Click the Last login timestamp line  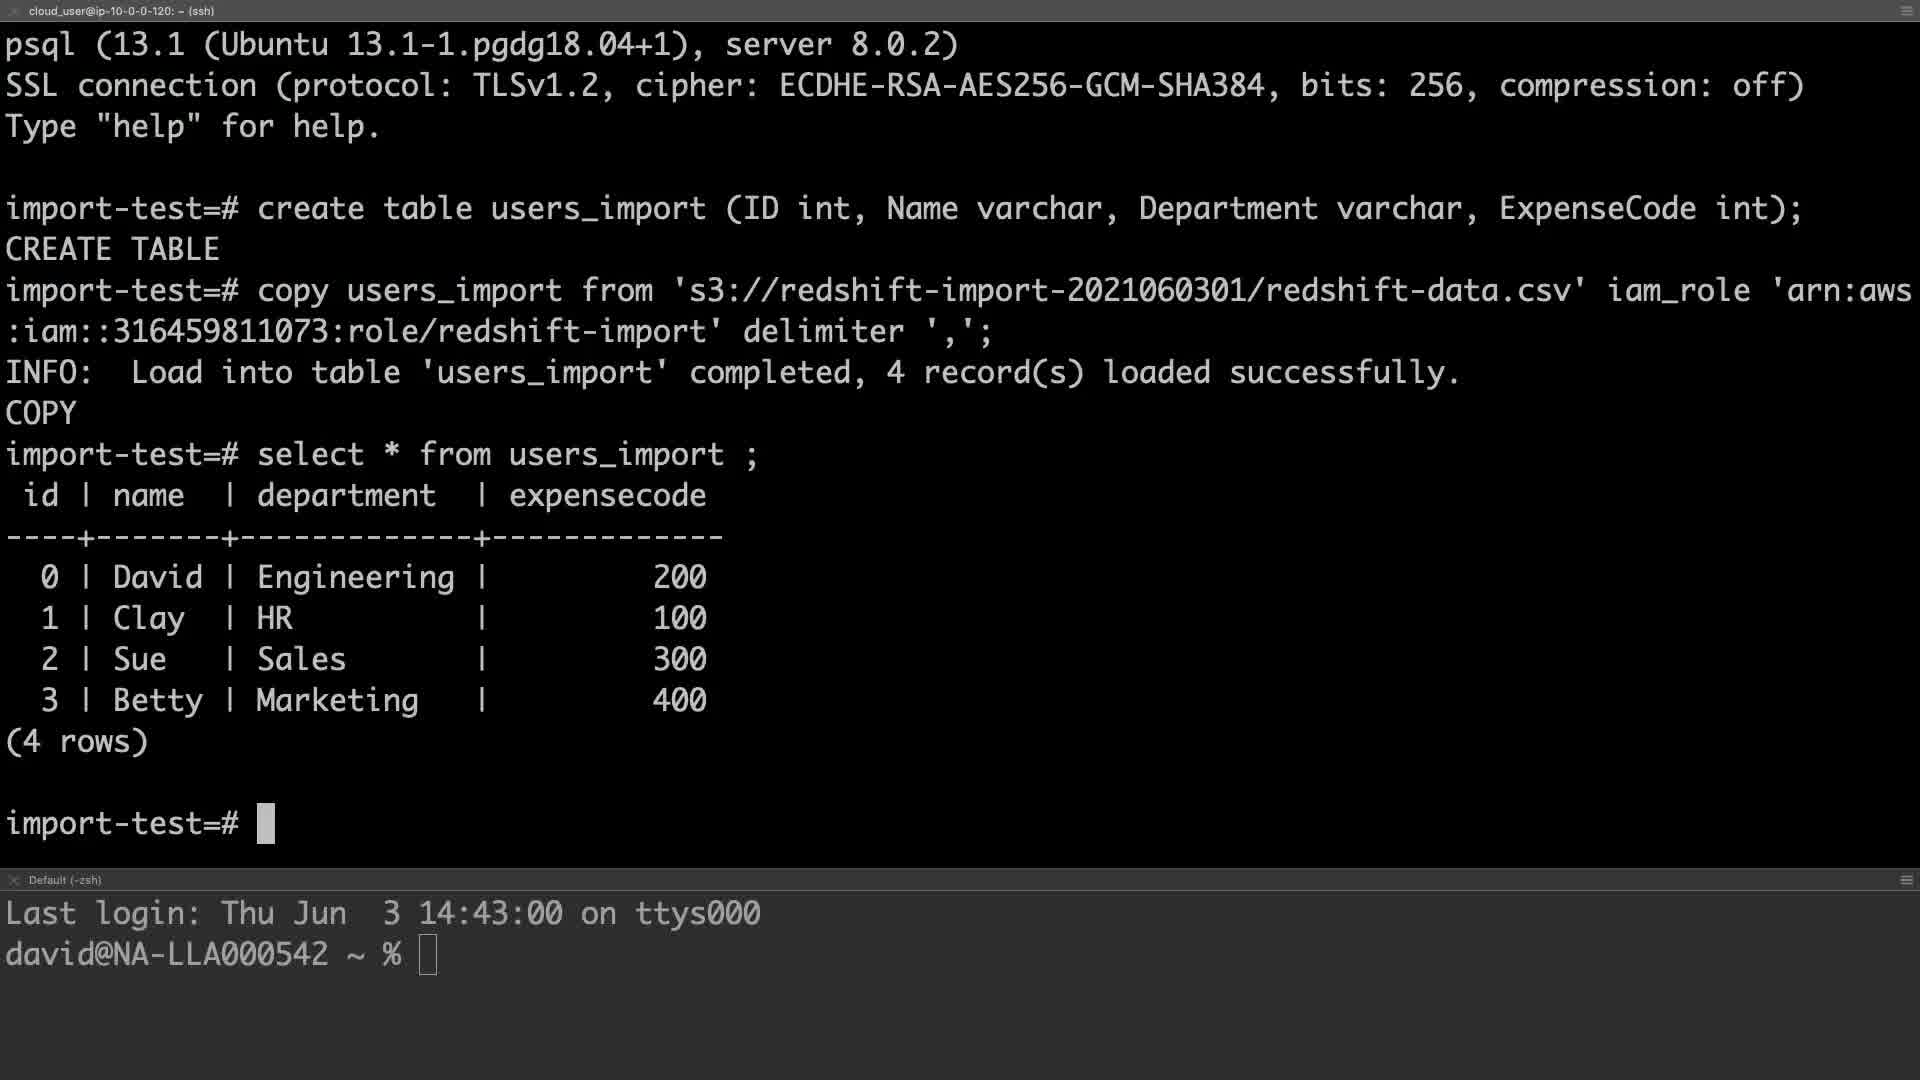pos(383,914)
